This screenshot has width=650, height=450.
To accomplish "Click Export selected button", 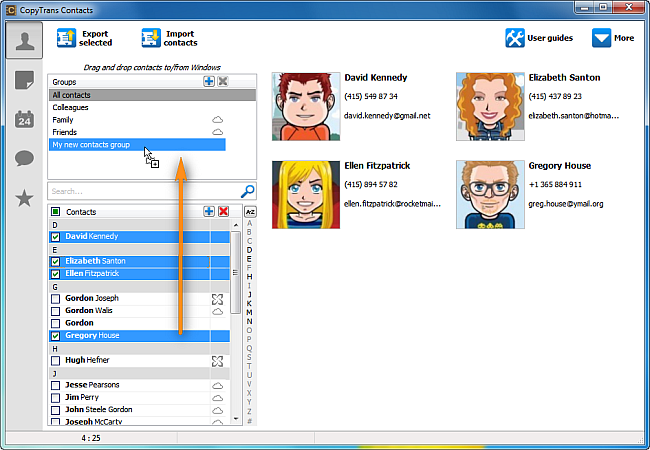I will 85,38.
